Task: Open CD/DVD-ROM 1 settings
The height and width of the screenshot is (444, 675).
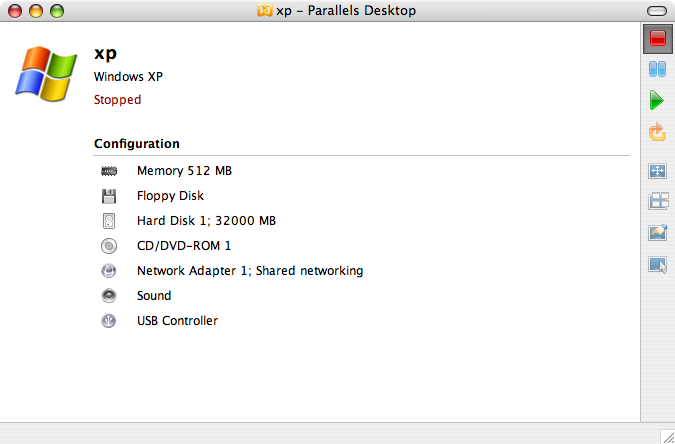Action: [x=184, y=246]
